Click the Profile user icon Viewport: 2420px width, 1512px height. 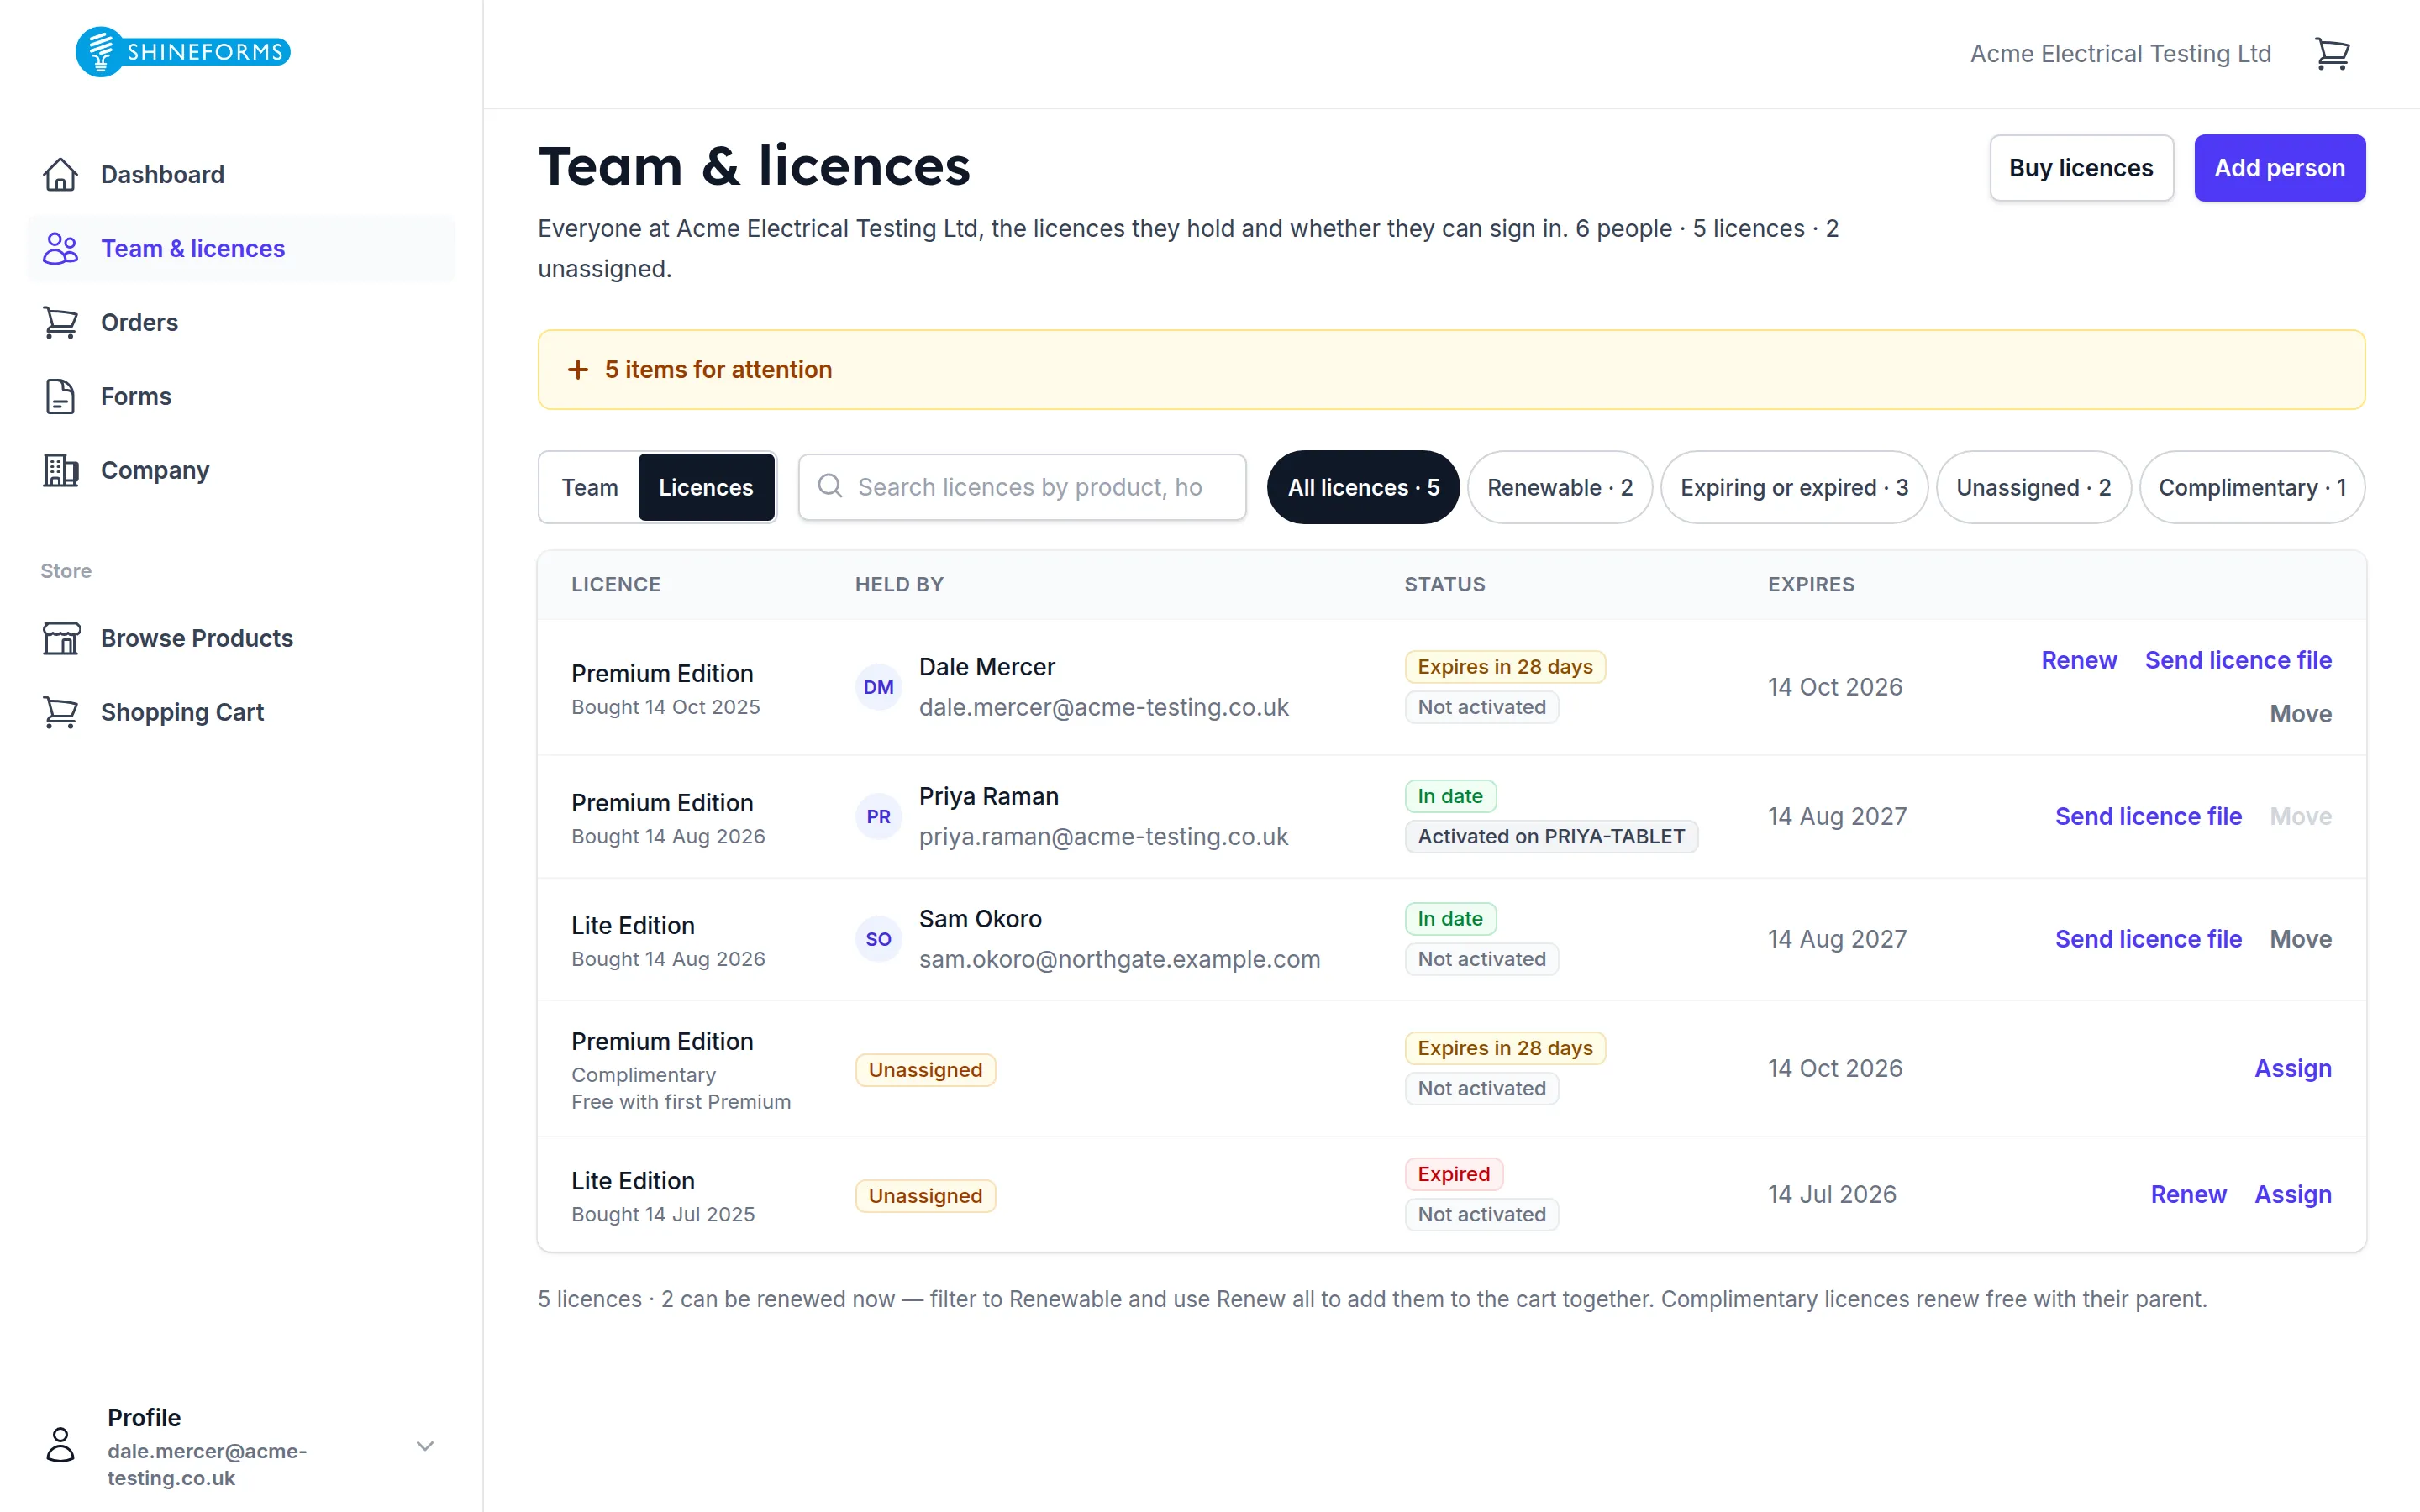point(60,1445)
